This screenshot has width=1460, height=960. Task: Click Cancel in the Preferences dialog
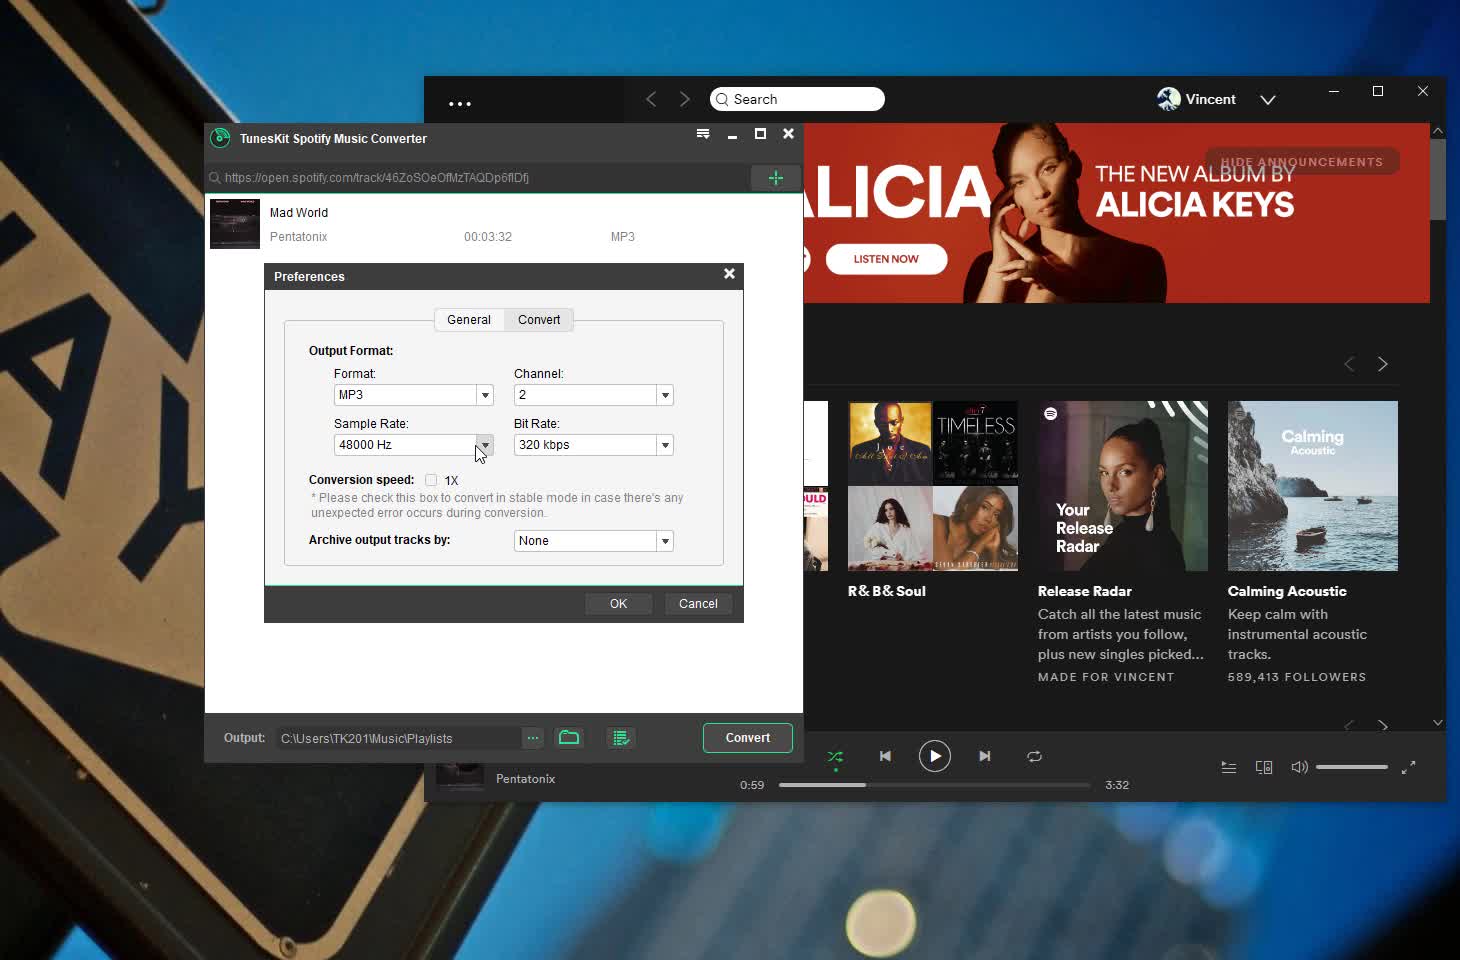(698, 604)
